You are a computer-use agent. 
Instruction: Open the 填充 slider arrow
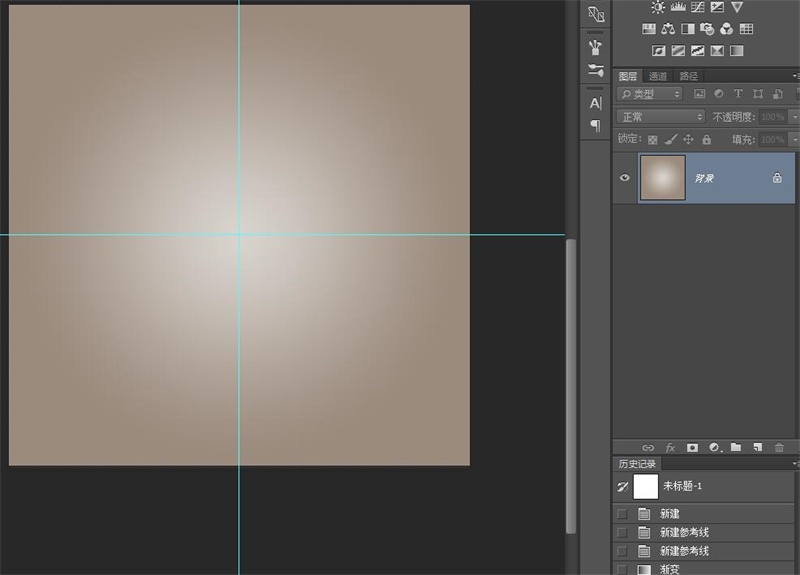coord(794,139)
